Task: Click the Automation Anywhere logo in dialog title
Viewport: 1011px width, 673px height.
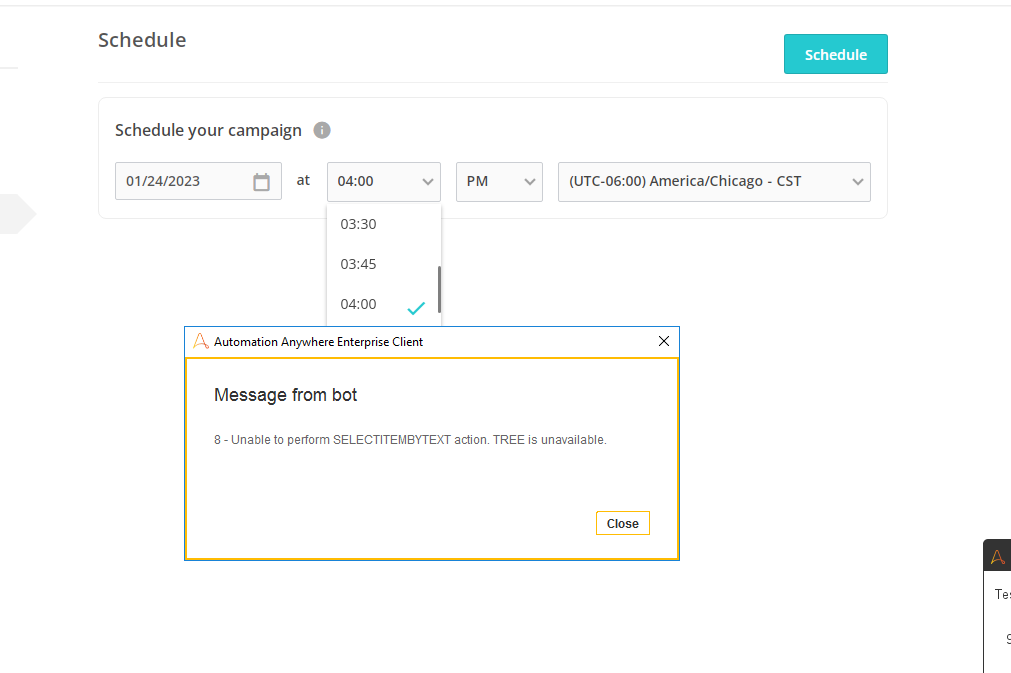Action: pyautogui.click(x=201, y=341)
